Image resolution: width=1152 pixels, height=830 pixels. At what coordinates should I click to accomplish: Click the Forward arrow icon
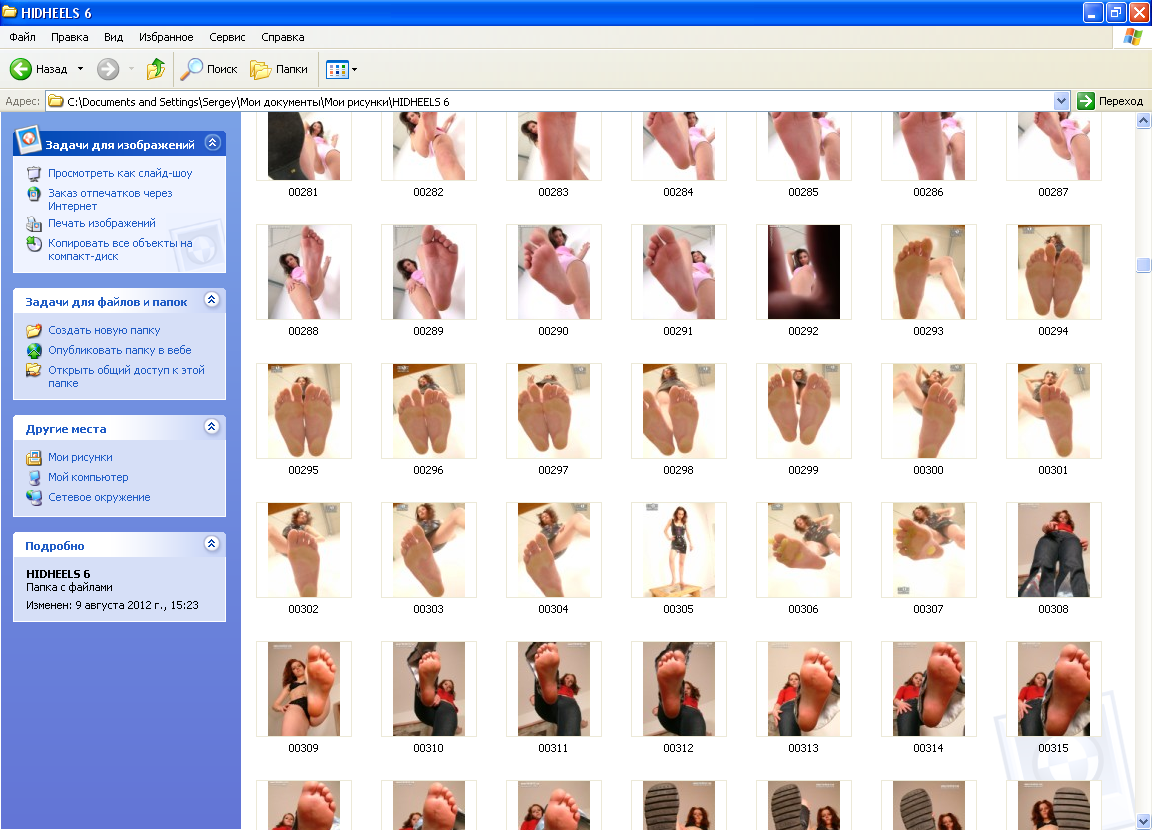(x=108, y=69)
